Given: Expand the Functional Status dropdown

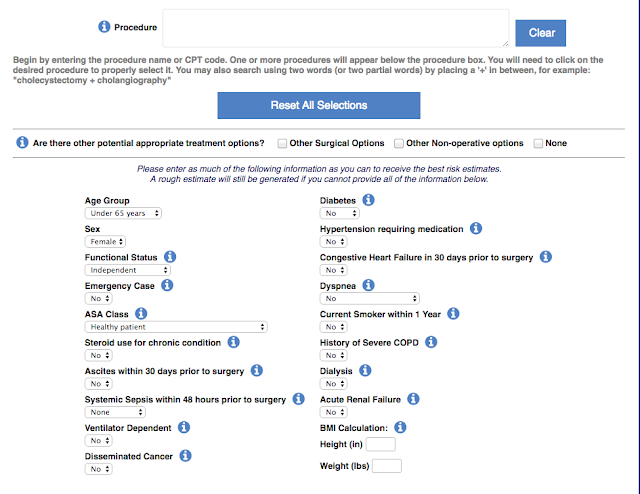Looking at the screenshot, I should pos(127,270).
